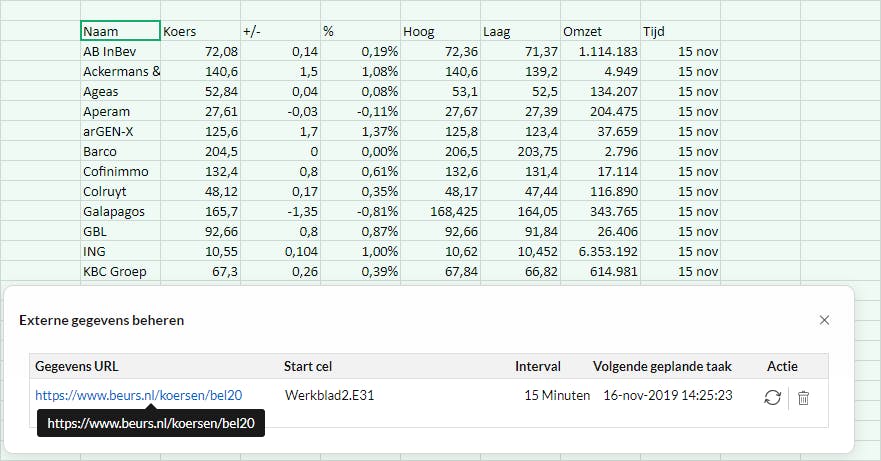Select the Galapagos row name cell

point(120,211)
